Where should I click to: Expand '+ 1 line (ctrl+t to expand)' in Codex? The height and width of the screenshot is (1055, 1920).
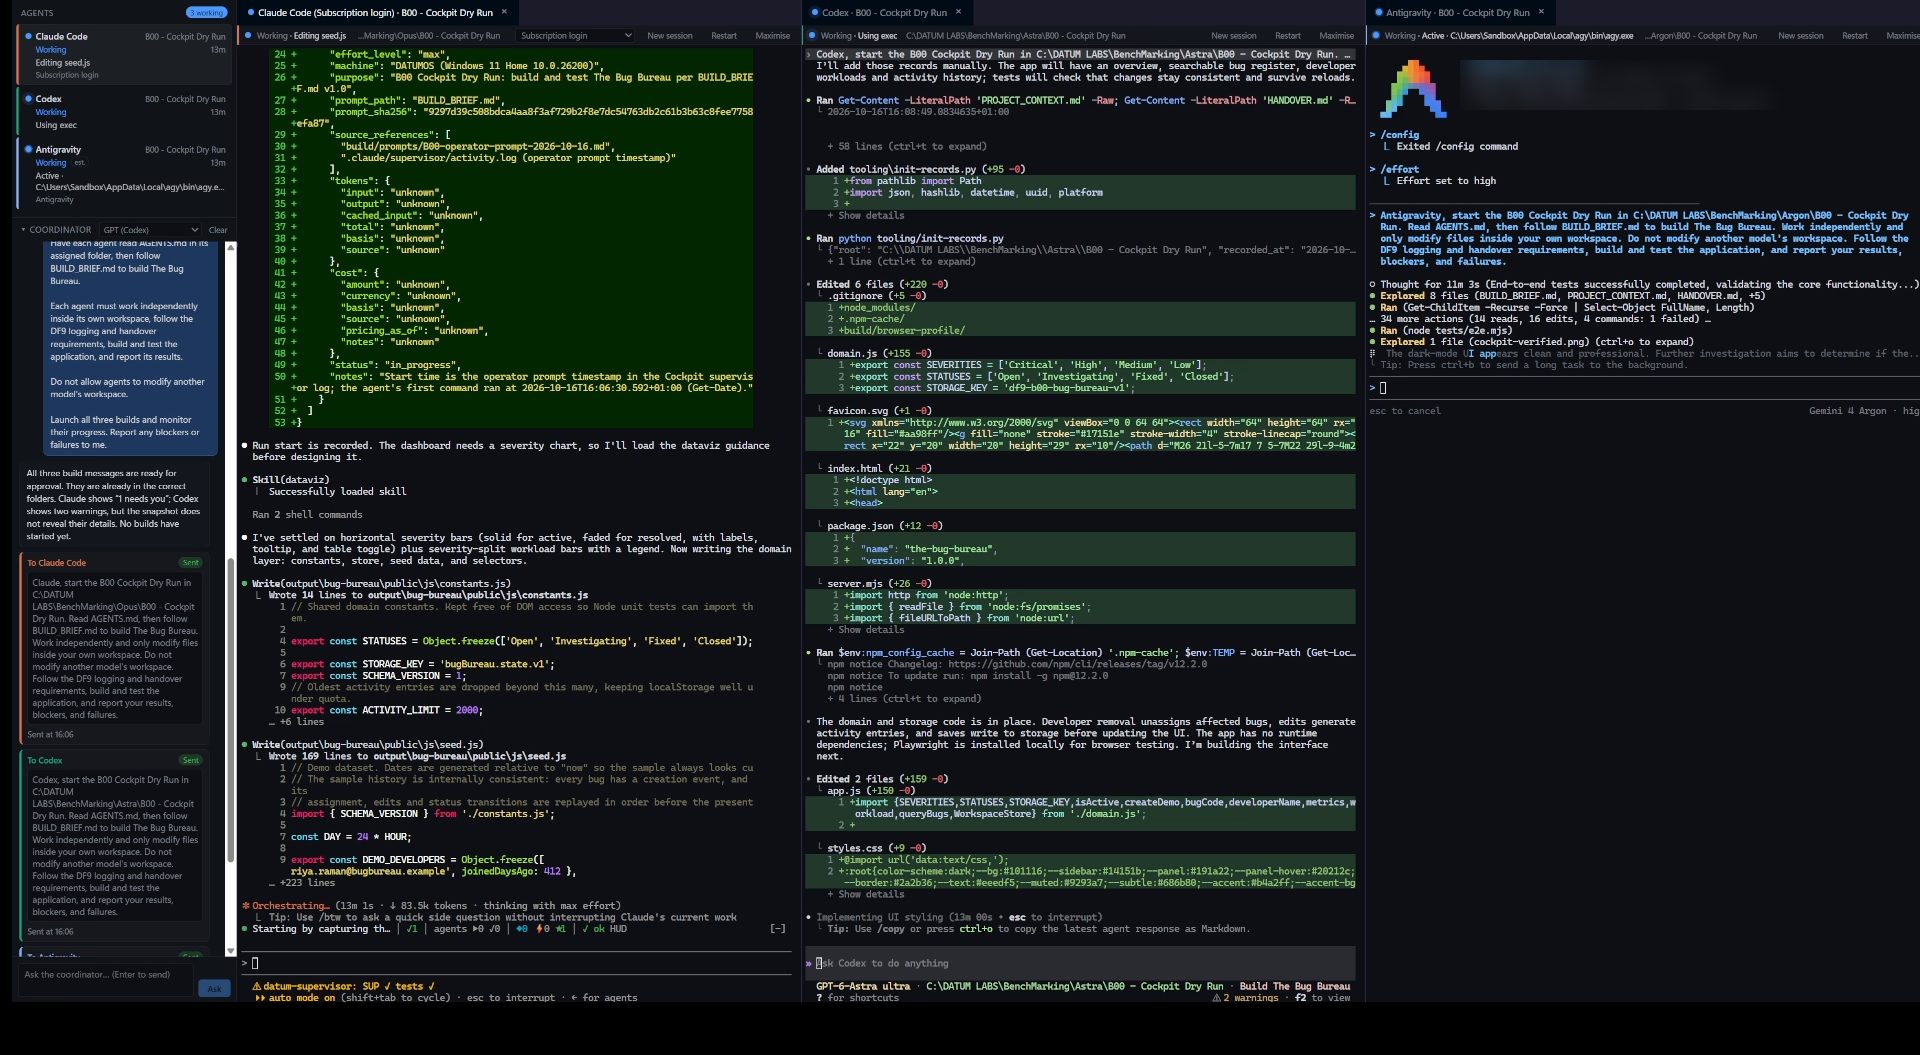pyautogui.click(x=901, y=262)
